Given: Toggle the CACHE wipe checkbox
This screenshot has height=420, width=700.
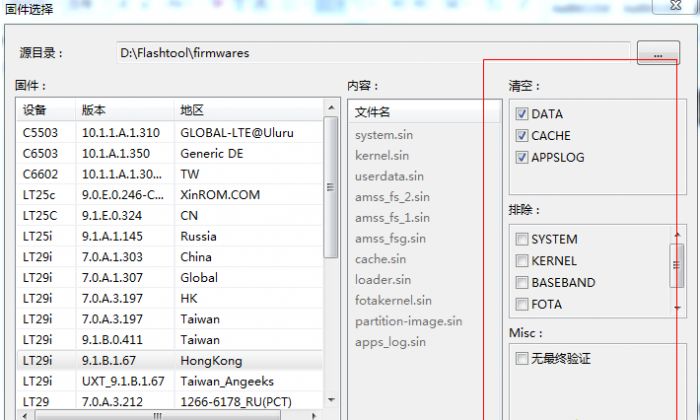Looking at the screenshot, I should pyautogui.click(x=521, y=136).
